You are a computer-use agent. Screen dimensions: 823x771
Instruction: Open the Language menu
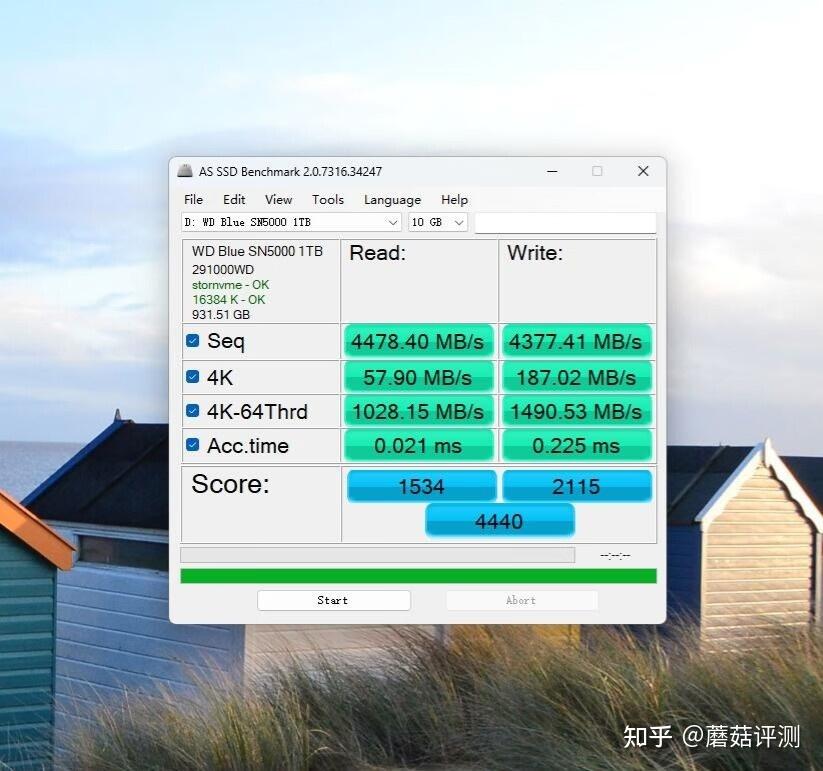pyautogui.click(x=391, y=199)
